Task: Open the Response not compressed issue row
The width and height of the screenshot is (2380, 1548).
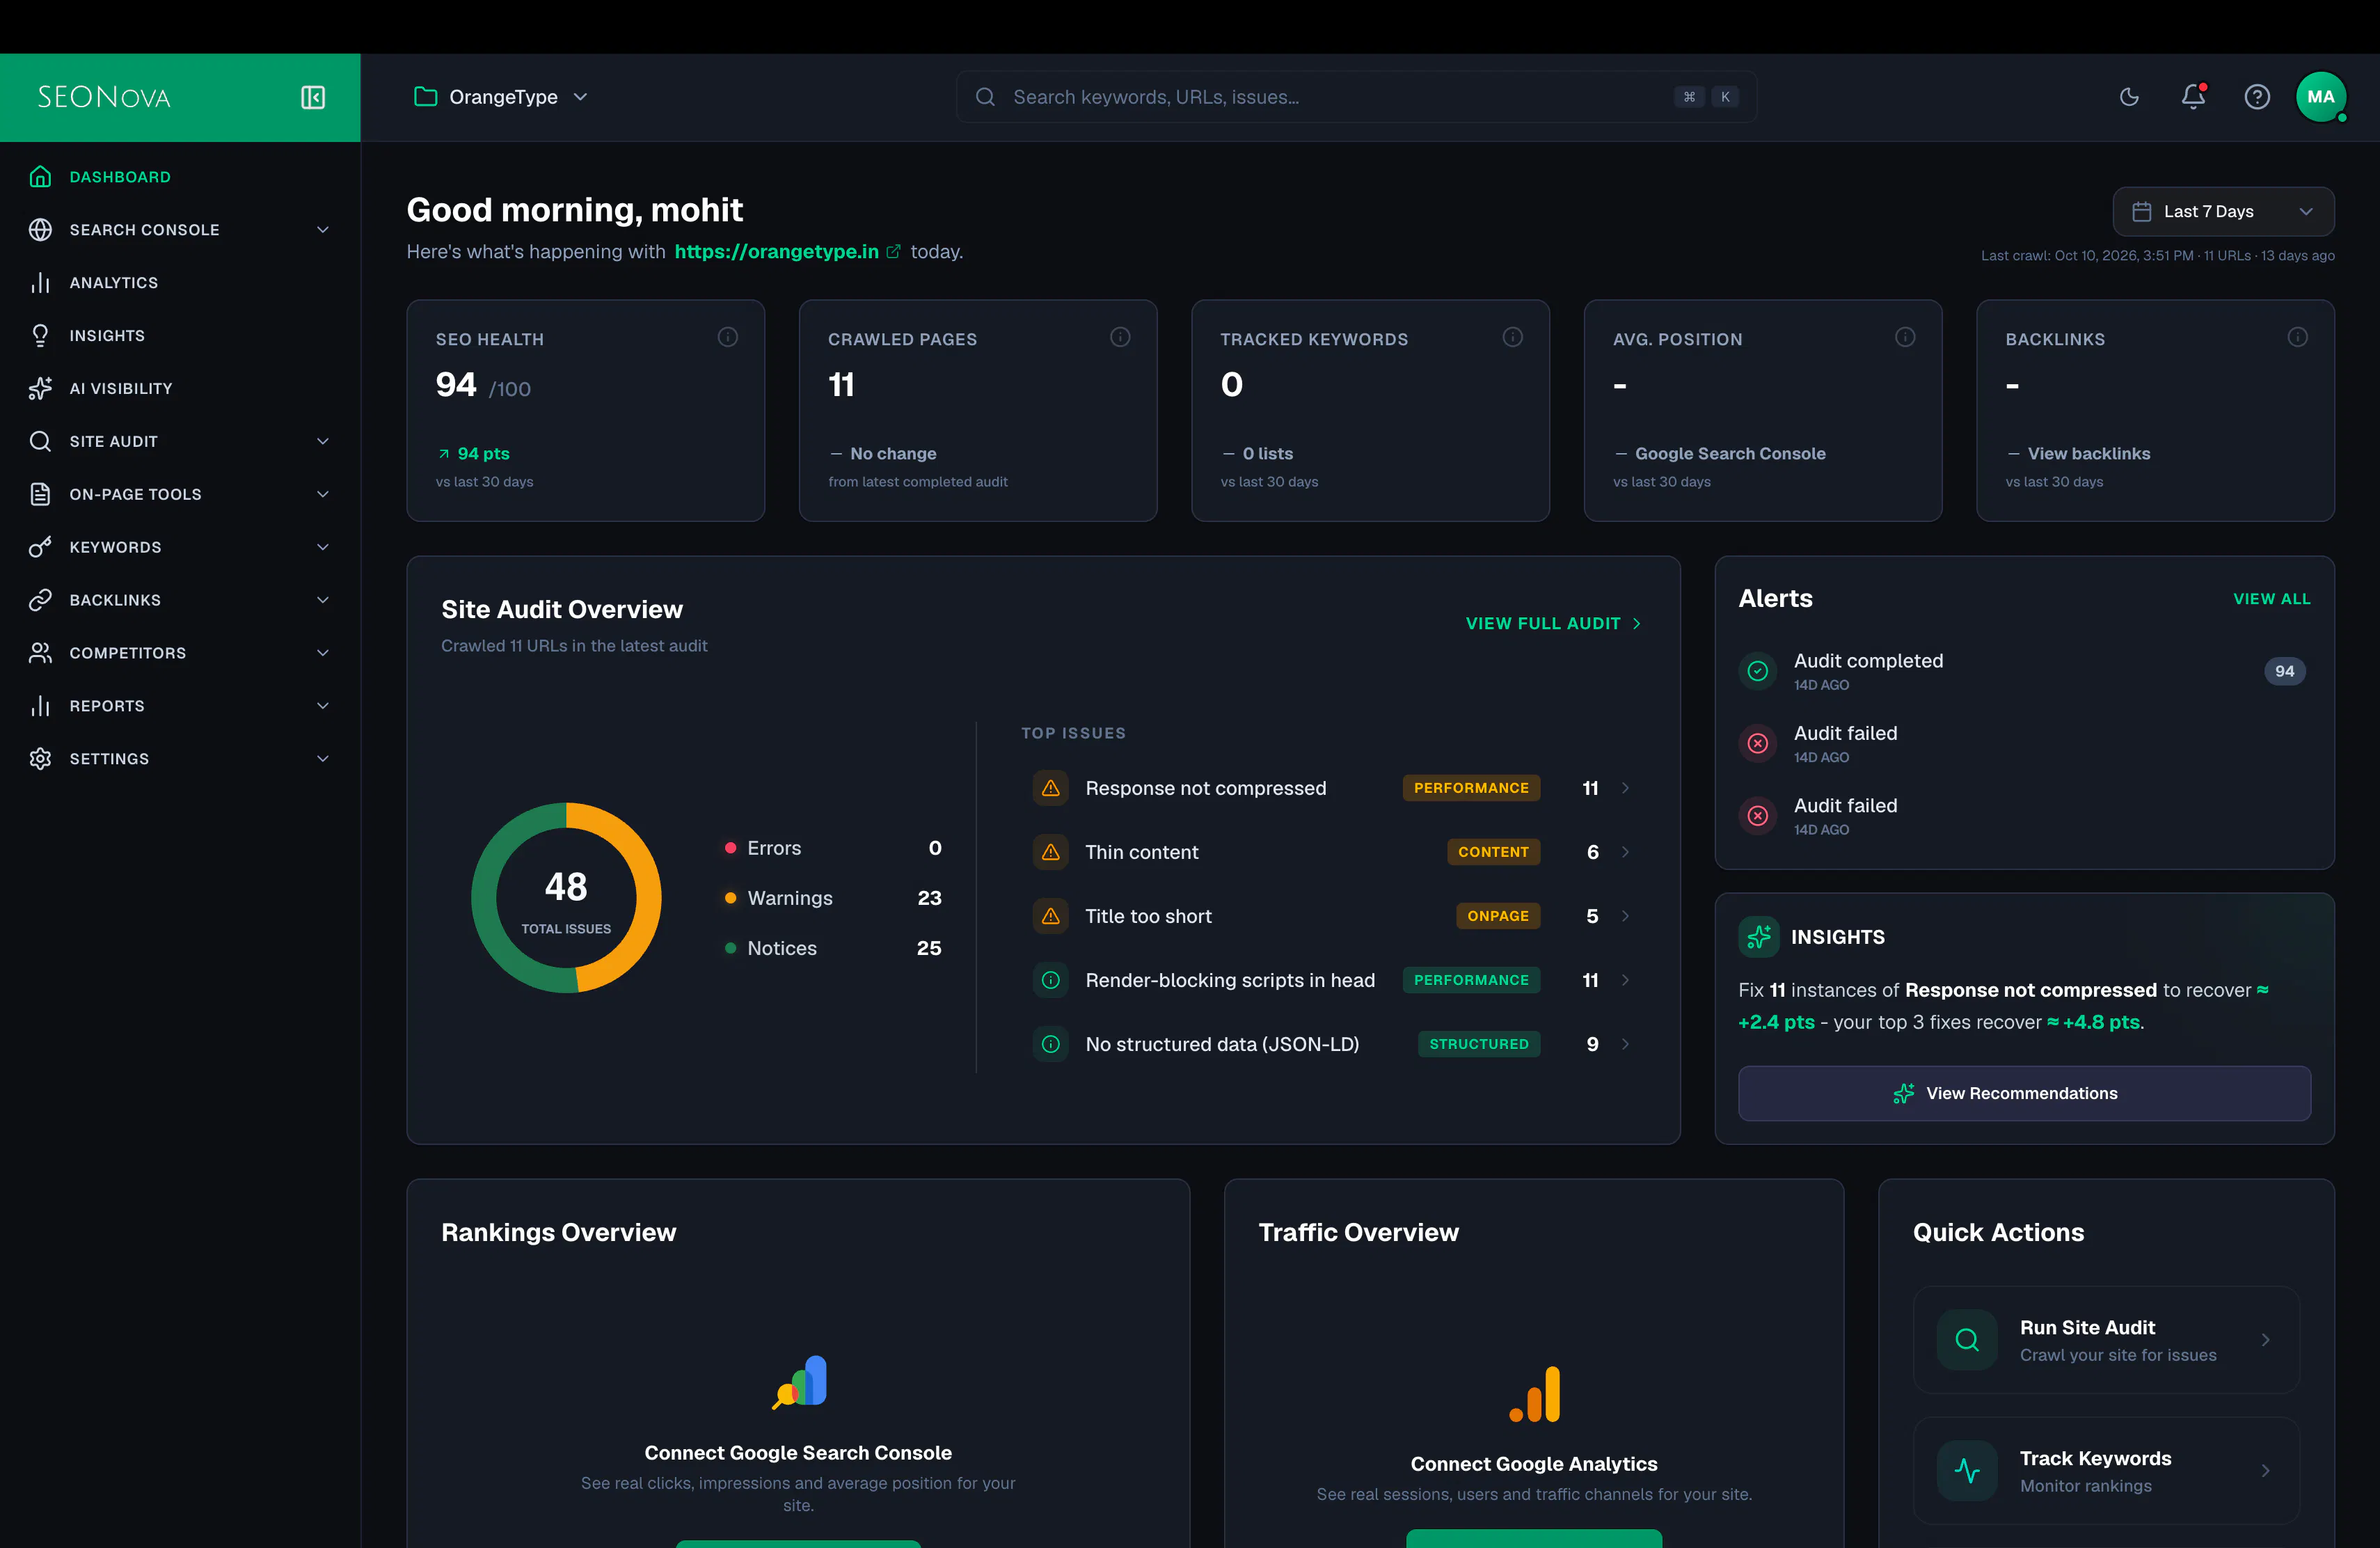Action: pos(1331,788)
